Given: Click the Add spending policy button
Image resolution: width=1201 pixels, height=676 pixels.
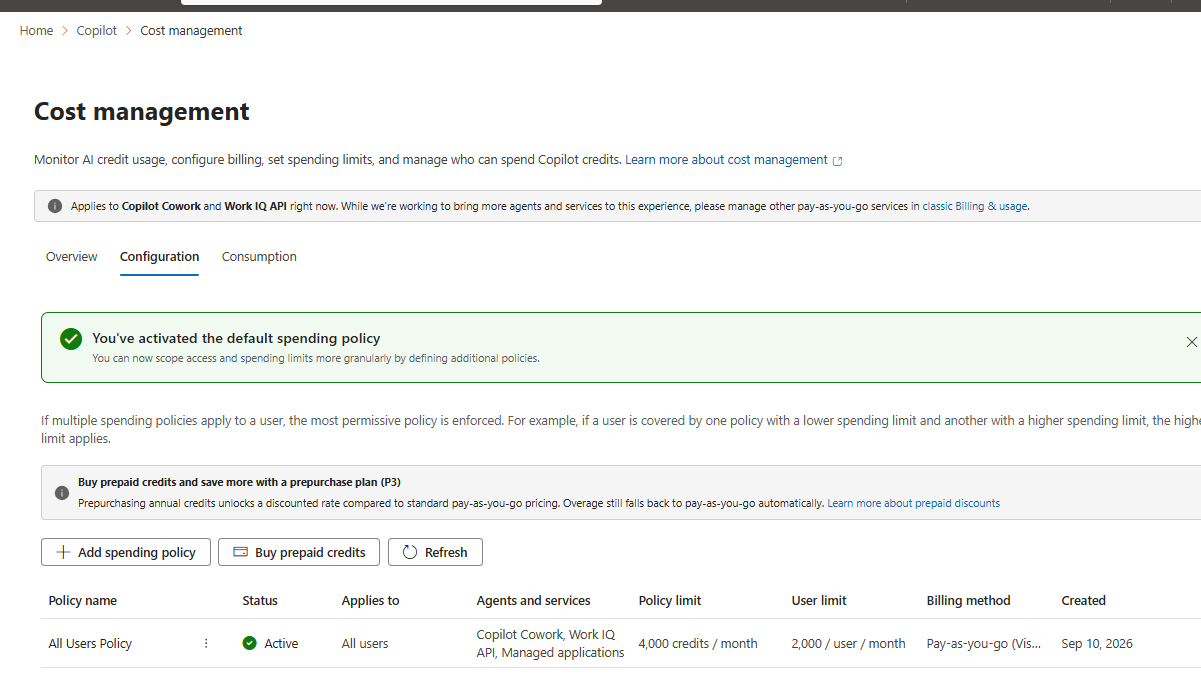Looking at the screenshot, I should click(x=126, y=552).
